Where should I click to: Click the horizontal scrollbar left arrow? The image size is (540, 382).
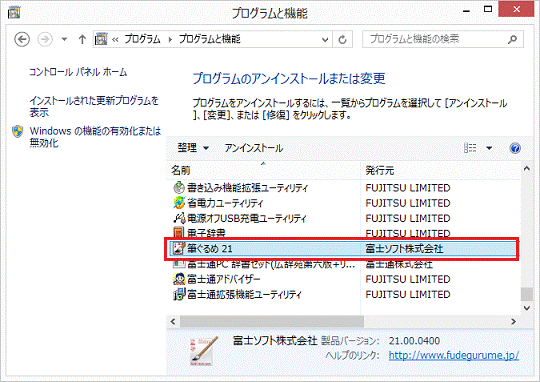pos(173,321)
